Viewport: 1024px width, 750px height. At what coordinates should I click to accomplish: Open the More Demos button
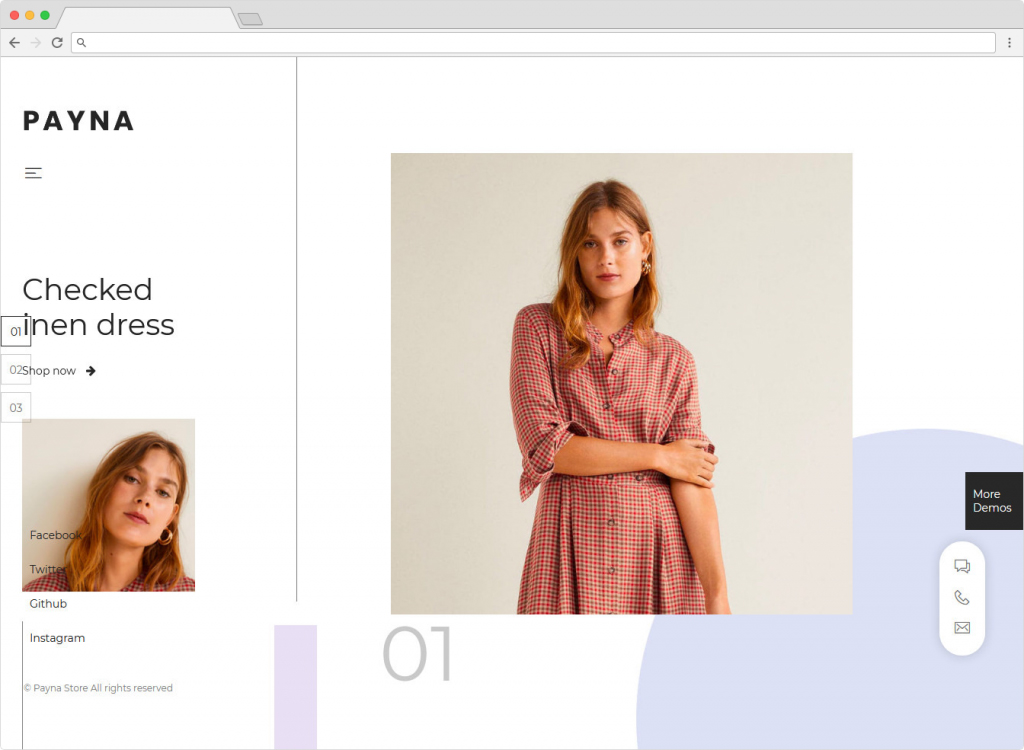click(993, 501)
